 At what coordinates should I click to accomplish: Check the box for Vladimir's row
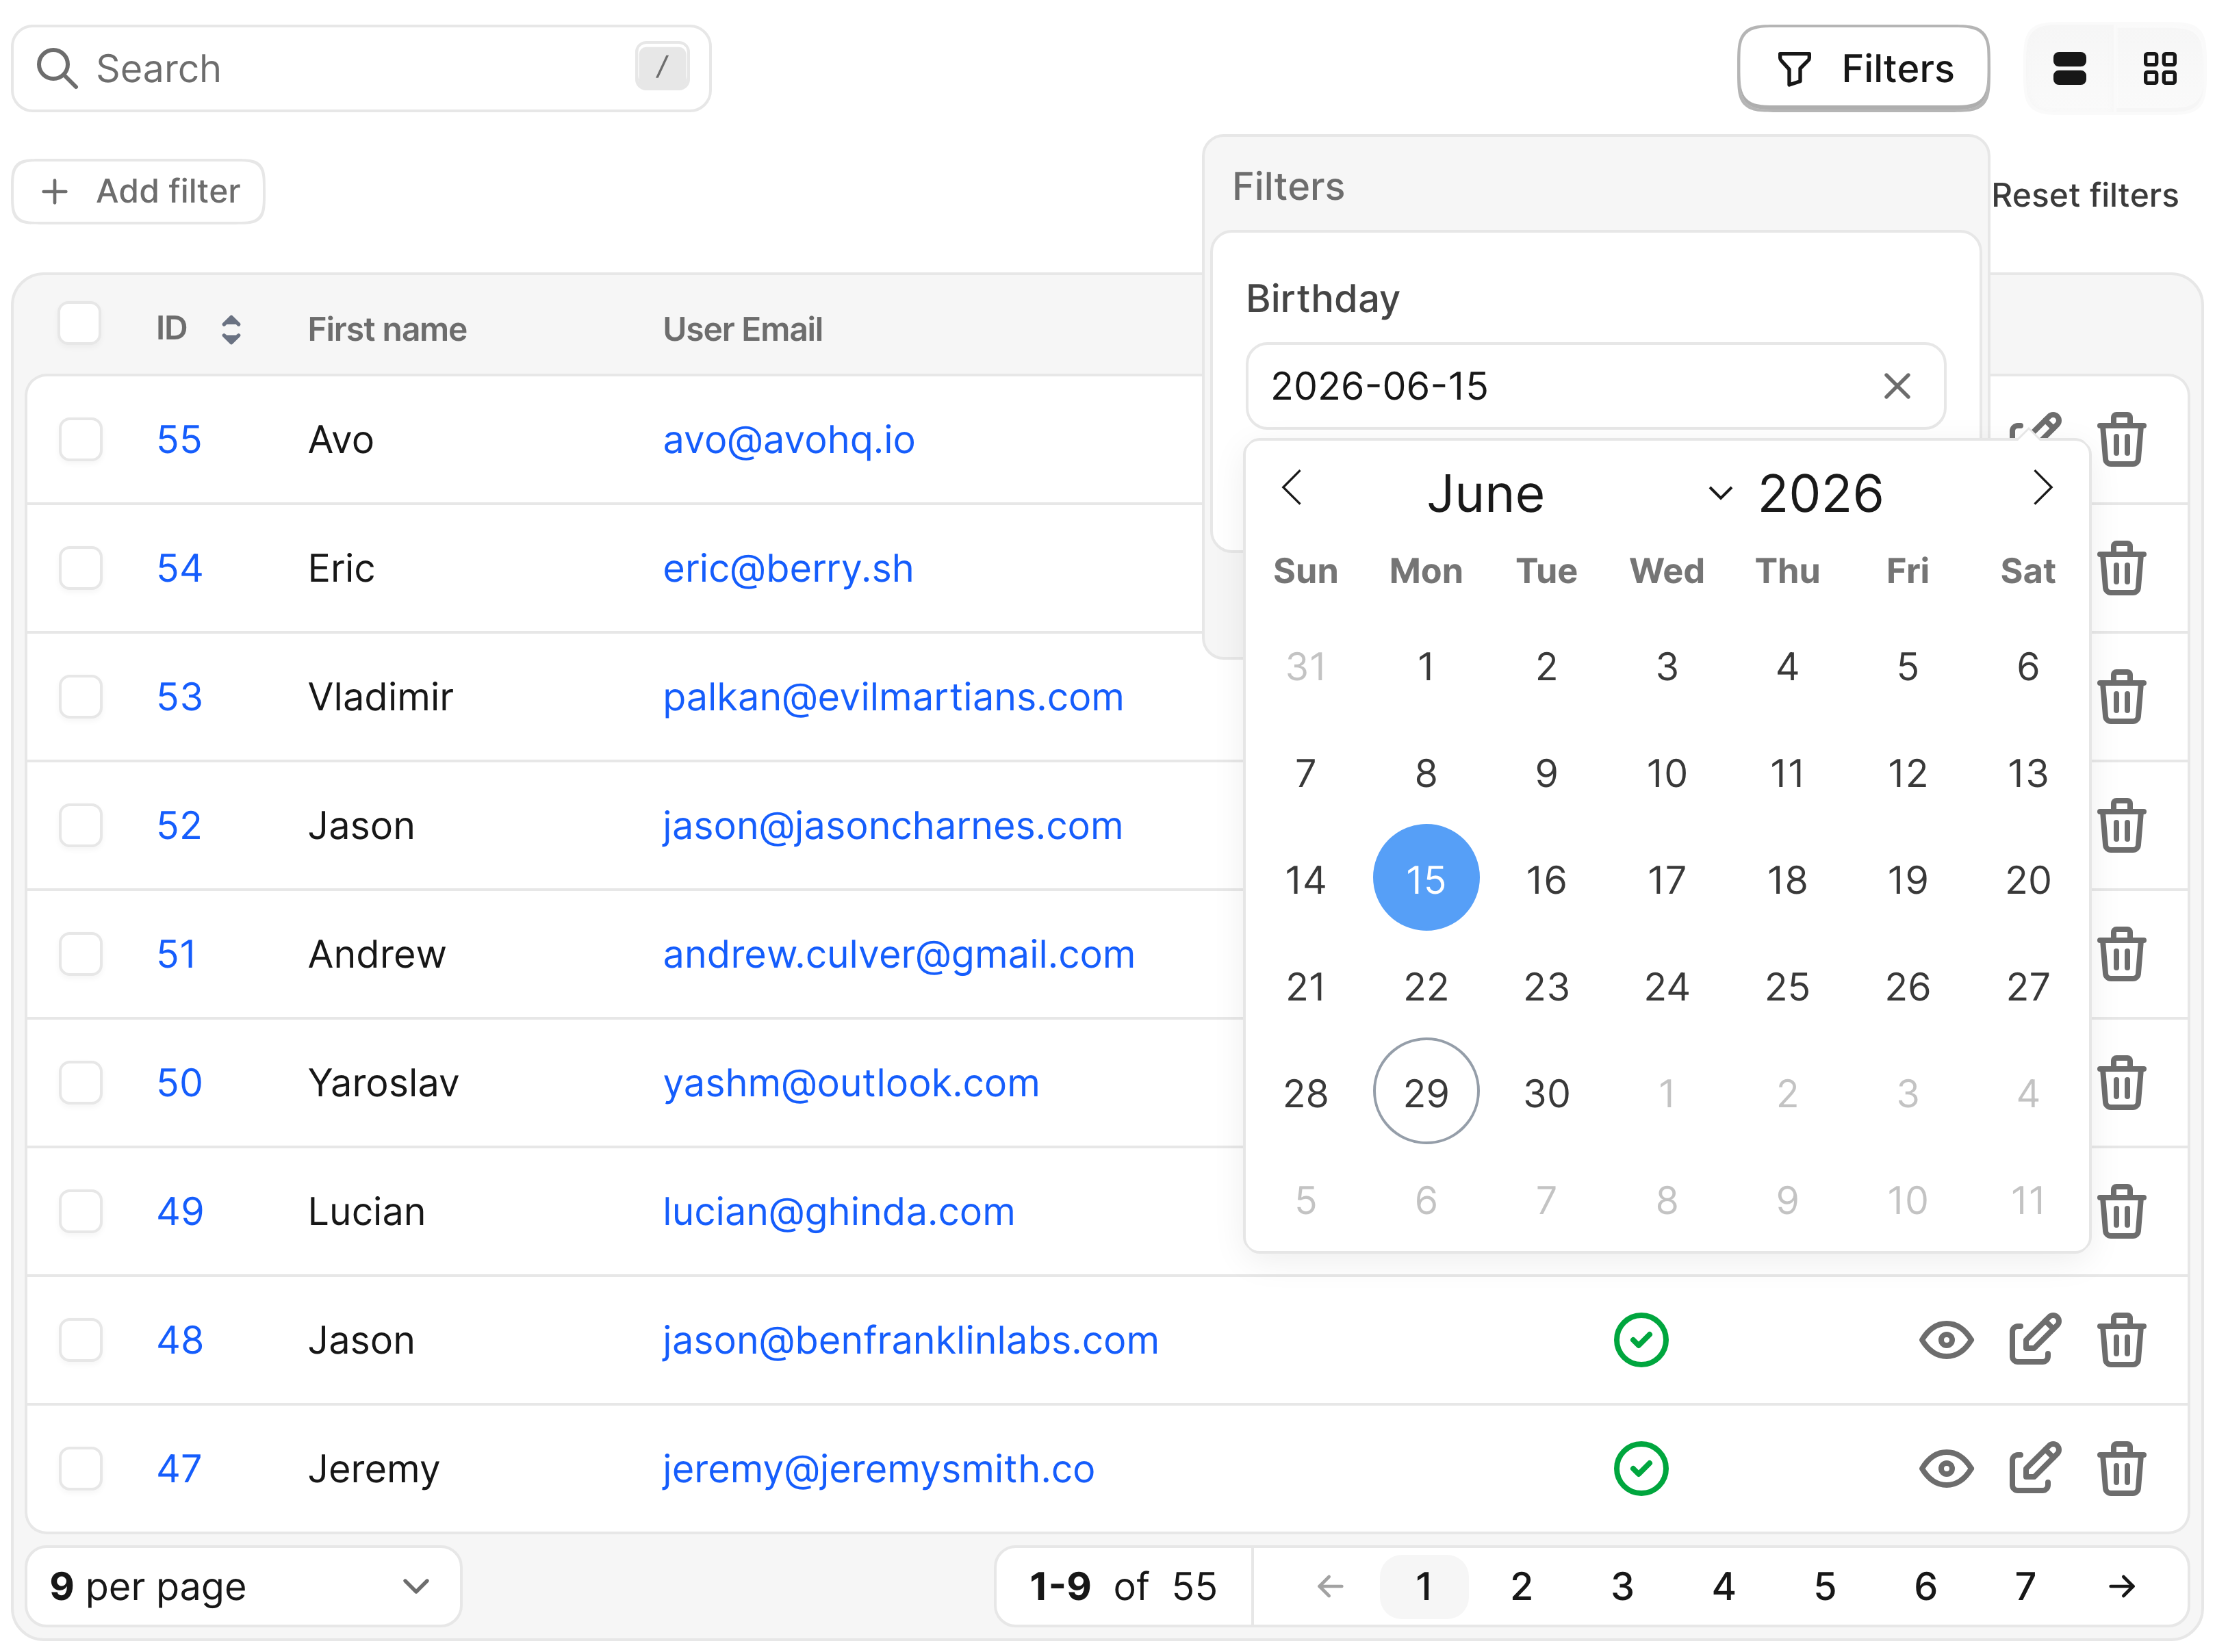[80, 697]
